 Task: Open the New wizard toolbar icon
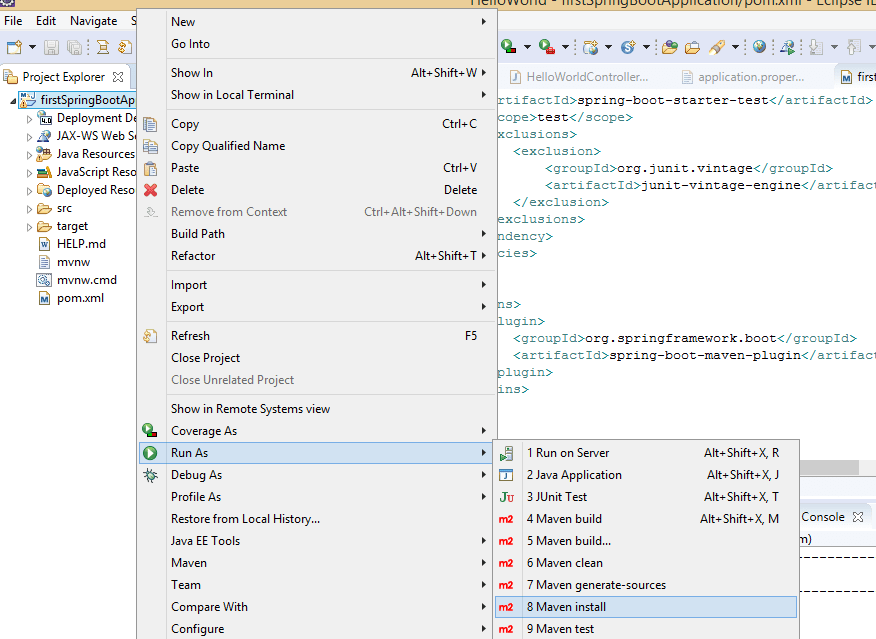(15, 47)
